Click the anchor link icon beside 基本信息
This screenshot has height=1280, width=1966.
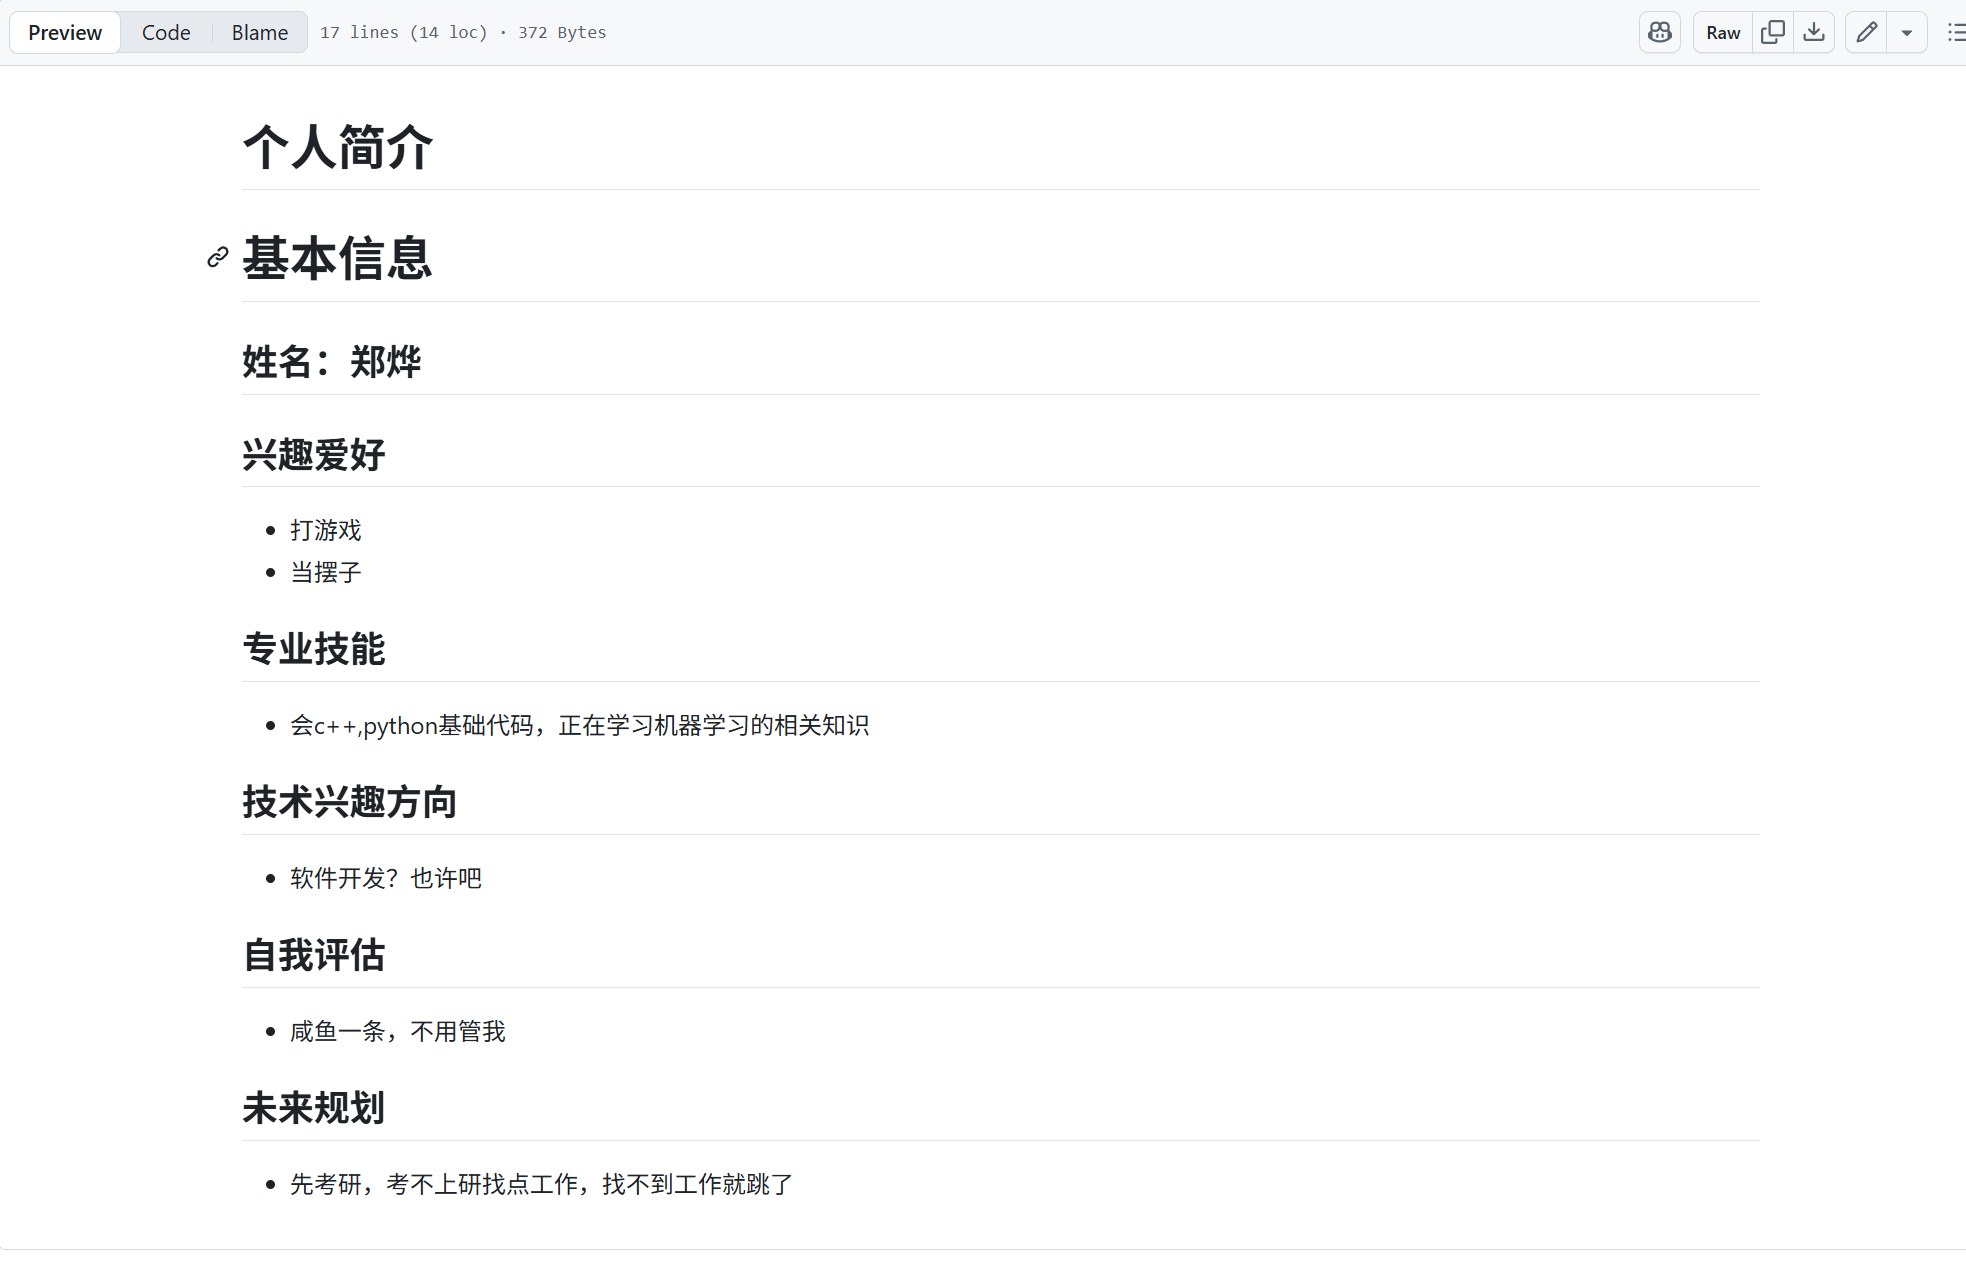[x=218, y=258]
